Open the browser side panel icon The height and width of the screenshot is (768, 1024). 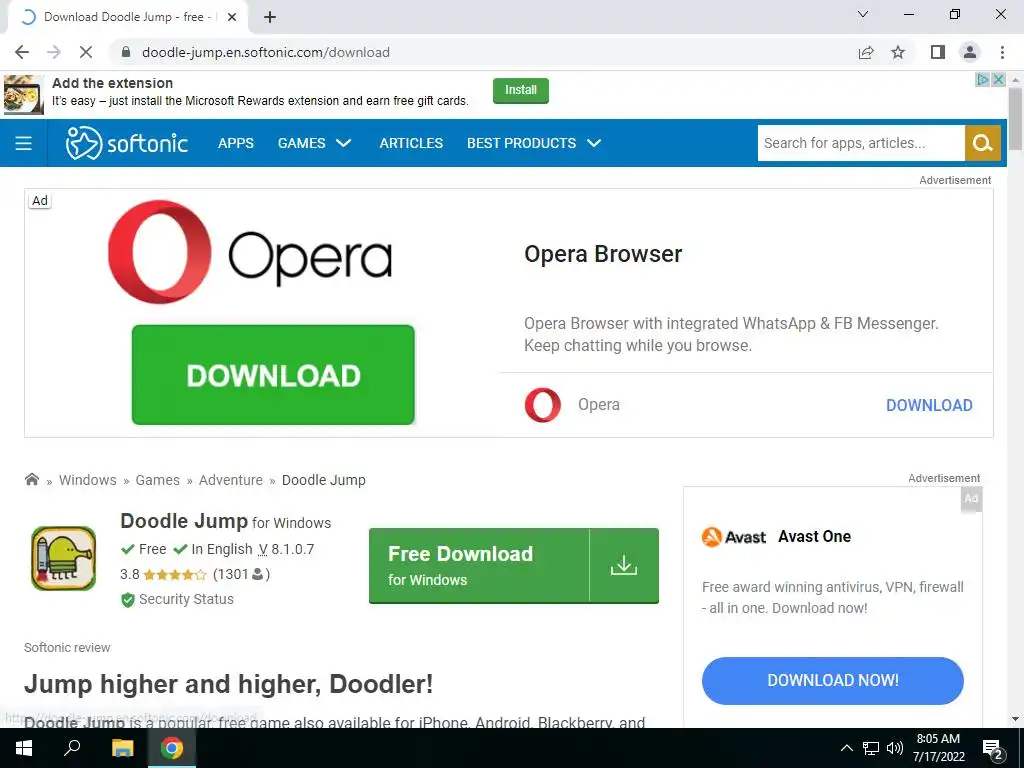coord(938,52)
